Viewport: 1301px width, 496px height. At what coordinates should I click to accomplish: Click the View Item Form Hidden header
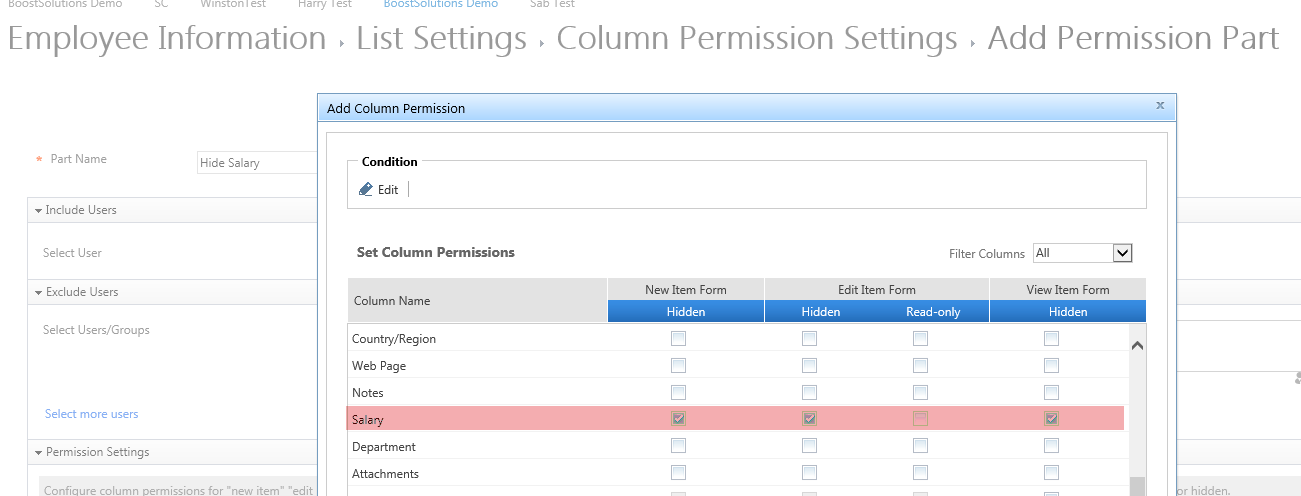pos(1068,312)
